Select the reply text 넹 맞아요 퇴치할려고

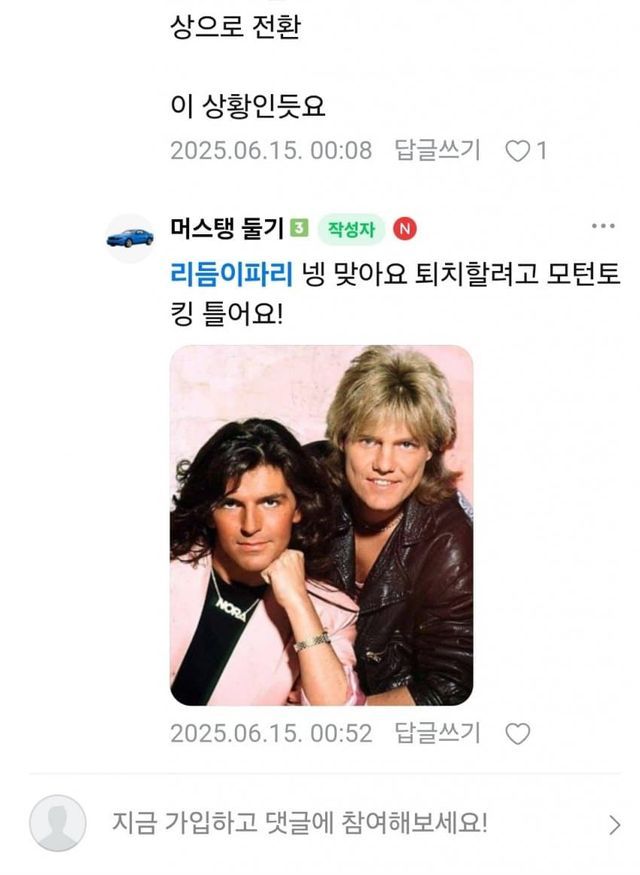[420, 274]
